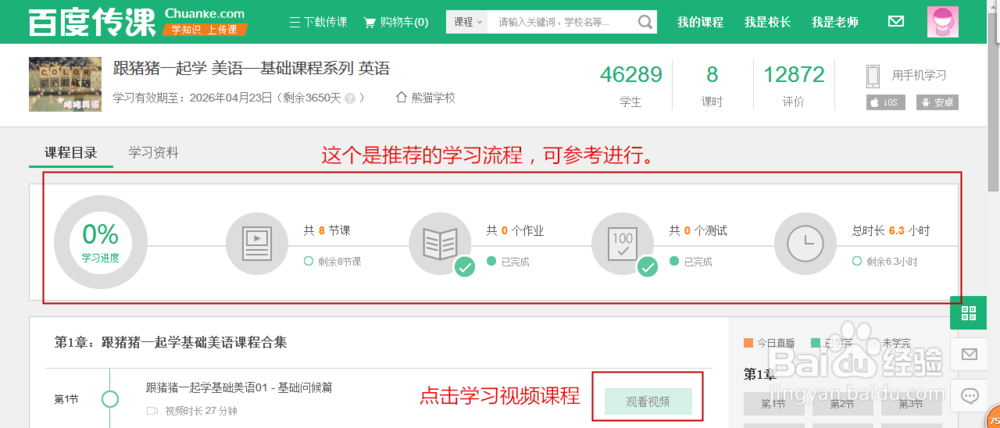The width and height of the screenshot is (1000, 428).
Task: Open the shopping cart 购物车(0)
Action: coord(395,22)
